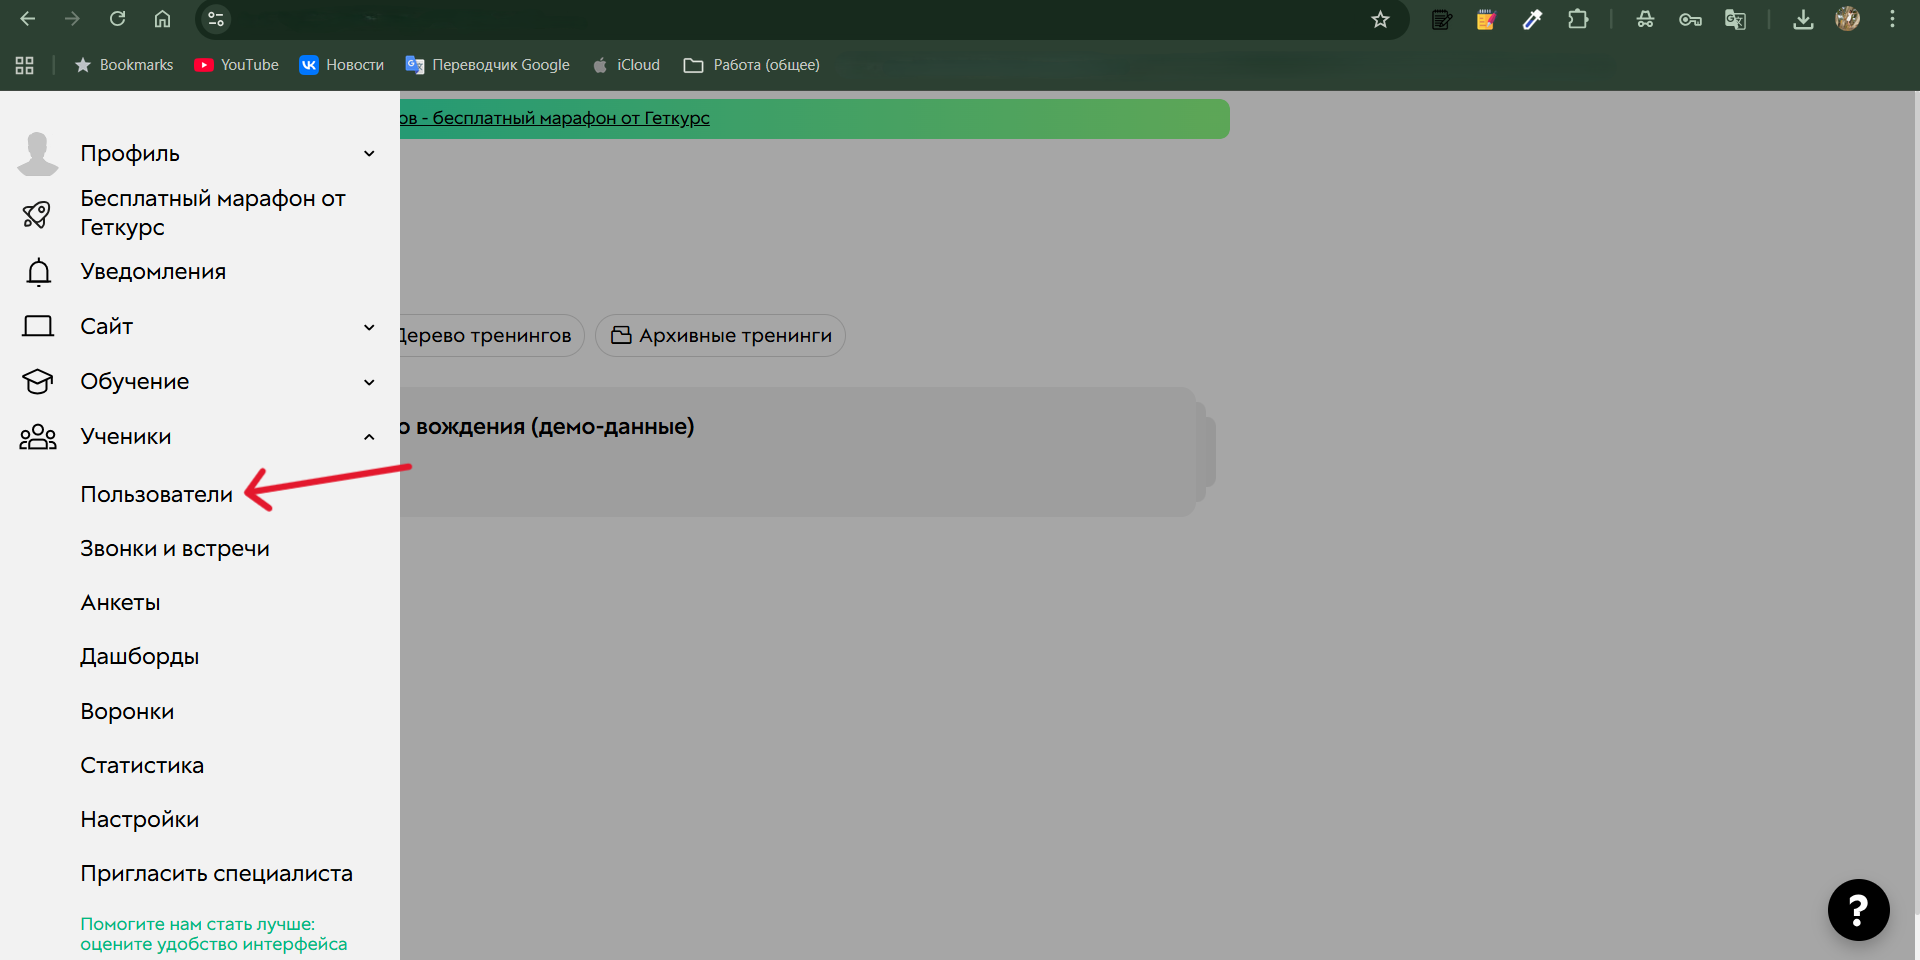Expand the Сайт submenu chevron
Image resolution: width=1920 pixels, height=960 pixels.
[x=369, y=327]
